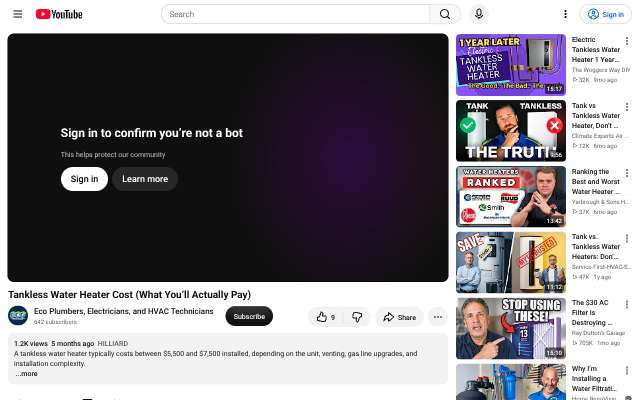The width and height of the screenshot is (640, 400).
Task: Open settings three-dot menu in header
Action: coord(565,14)
